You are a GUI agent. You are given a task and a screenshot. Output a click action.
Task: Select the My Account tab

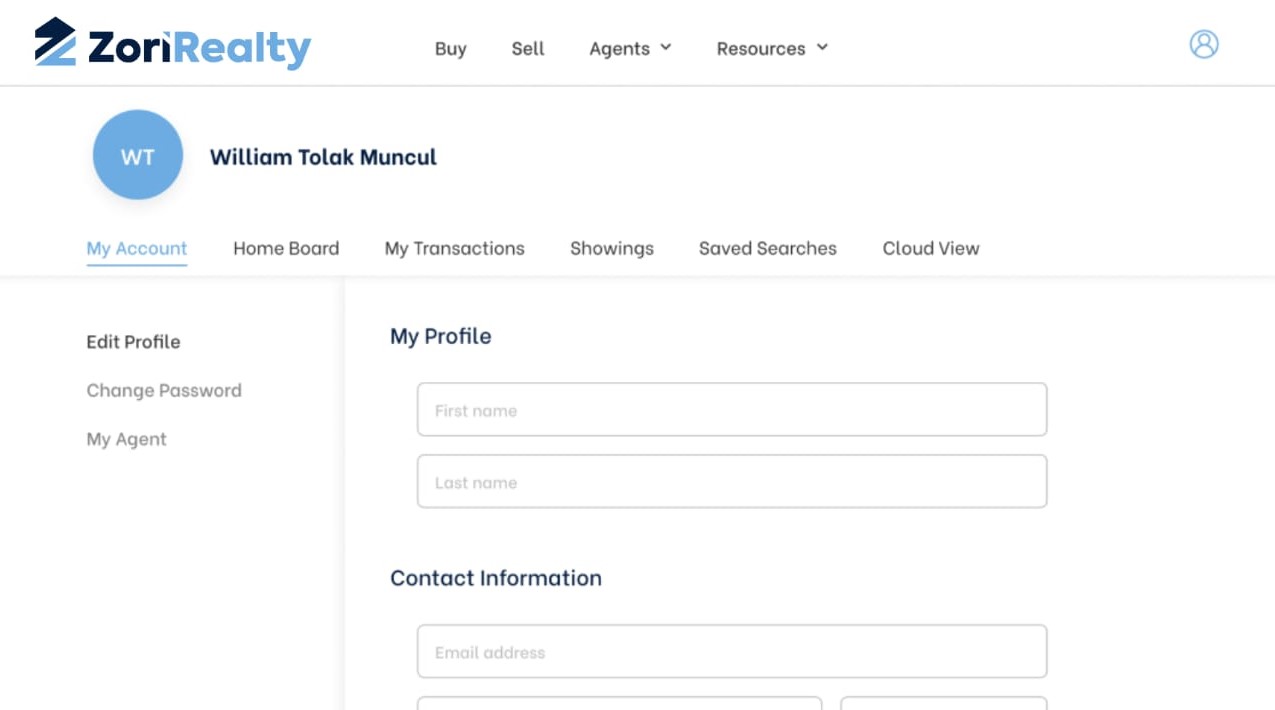tap(137, 249)
